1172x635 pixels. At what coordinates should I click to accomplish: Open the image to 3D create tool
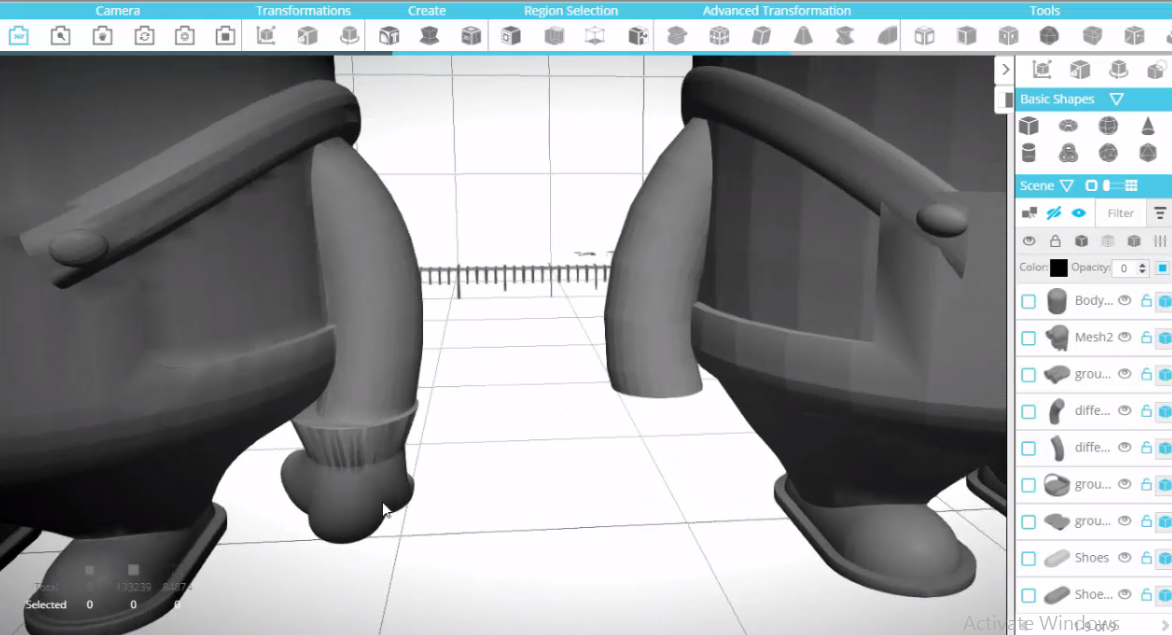(x=471, y=36)
